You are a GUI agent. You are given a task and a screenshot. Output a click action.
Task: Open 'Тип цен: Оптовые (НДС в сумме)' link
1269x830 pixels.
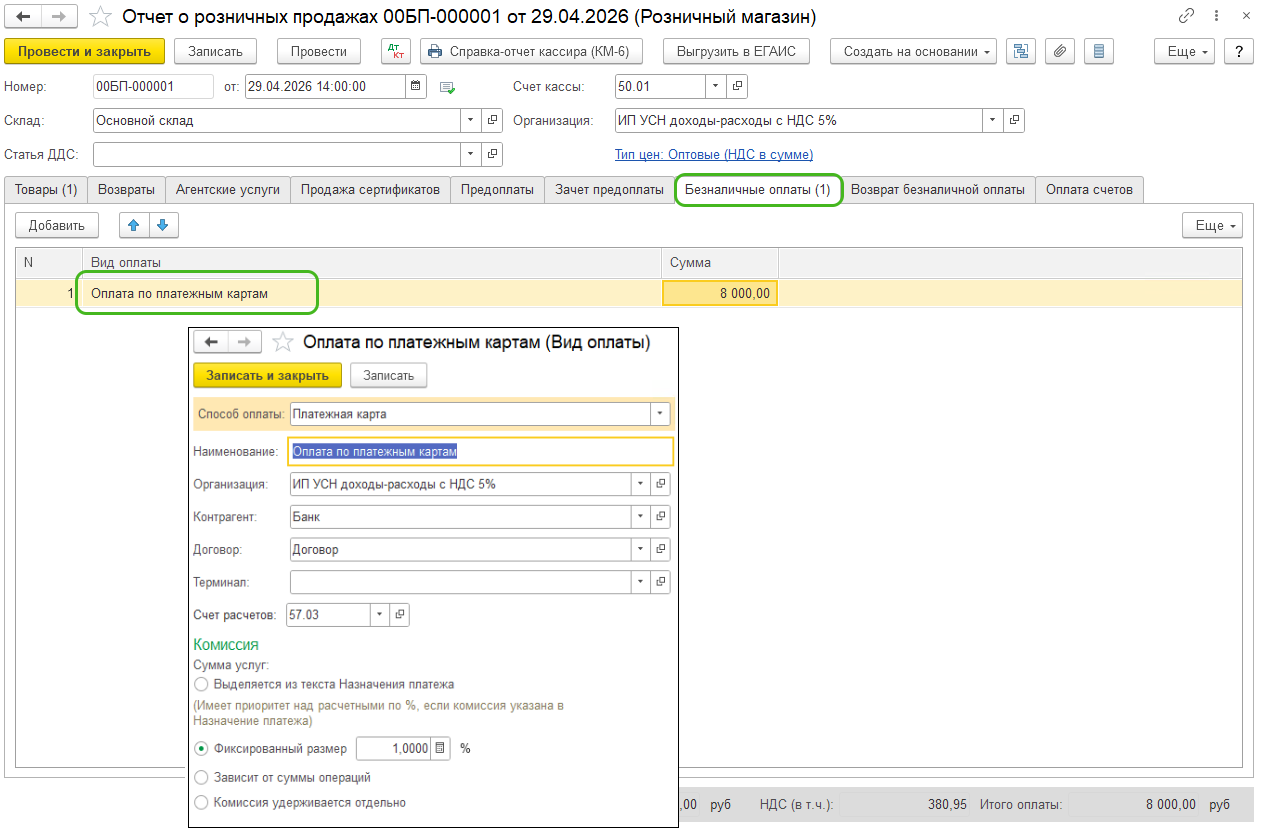pyautogui.click(x=713, y=154)
